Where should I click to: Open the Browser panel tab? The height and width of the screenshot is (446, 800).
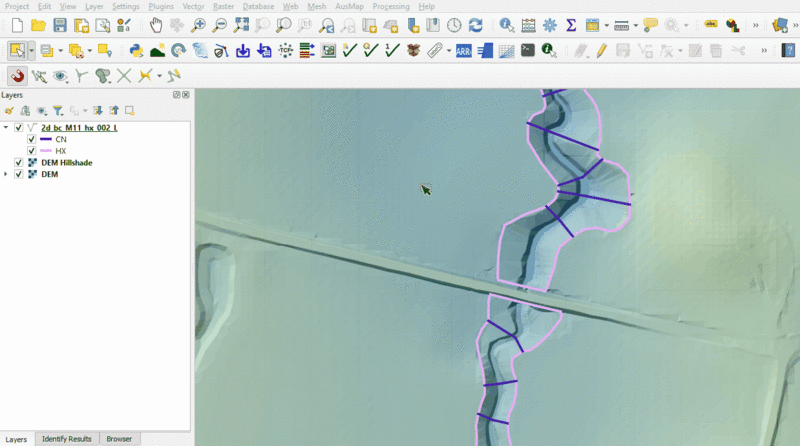point(119,439)
